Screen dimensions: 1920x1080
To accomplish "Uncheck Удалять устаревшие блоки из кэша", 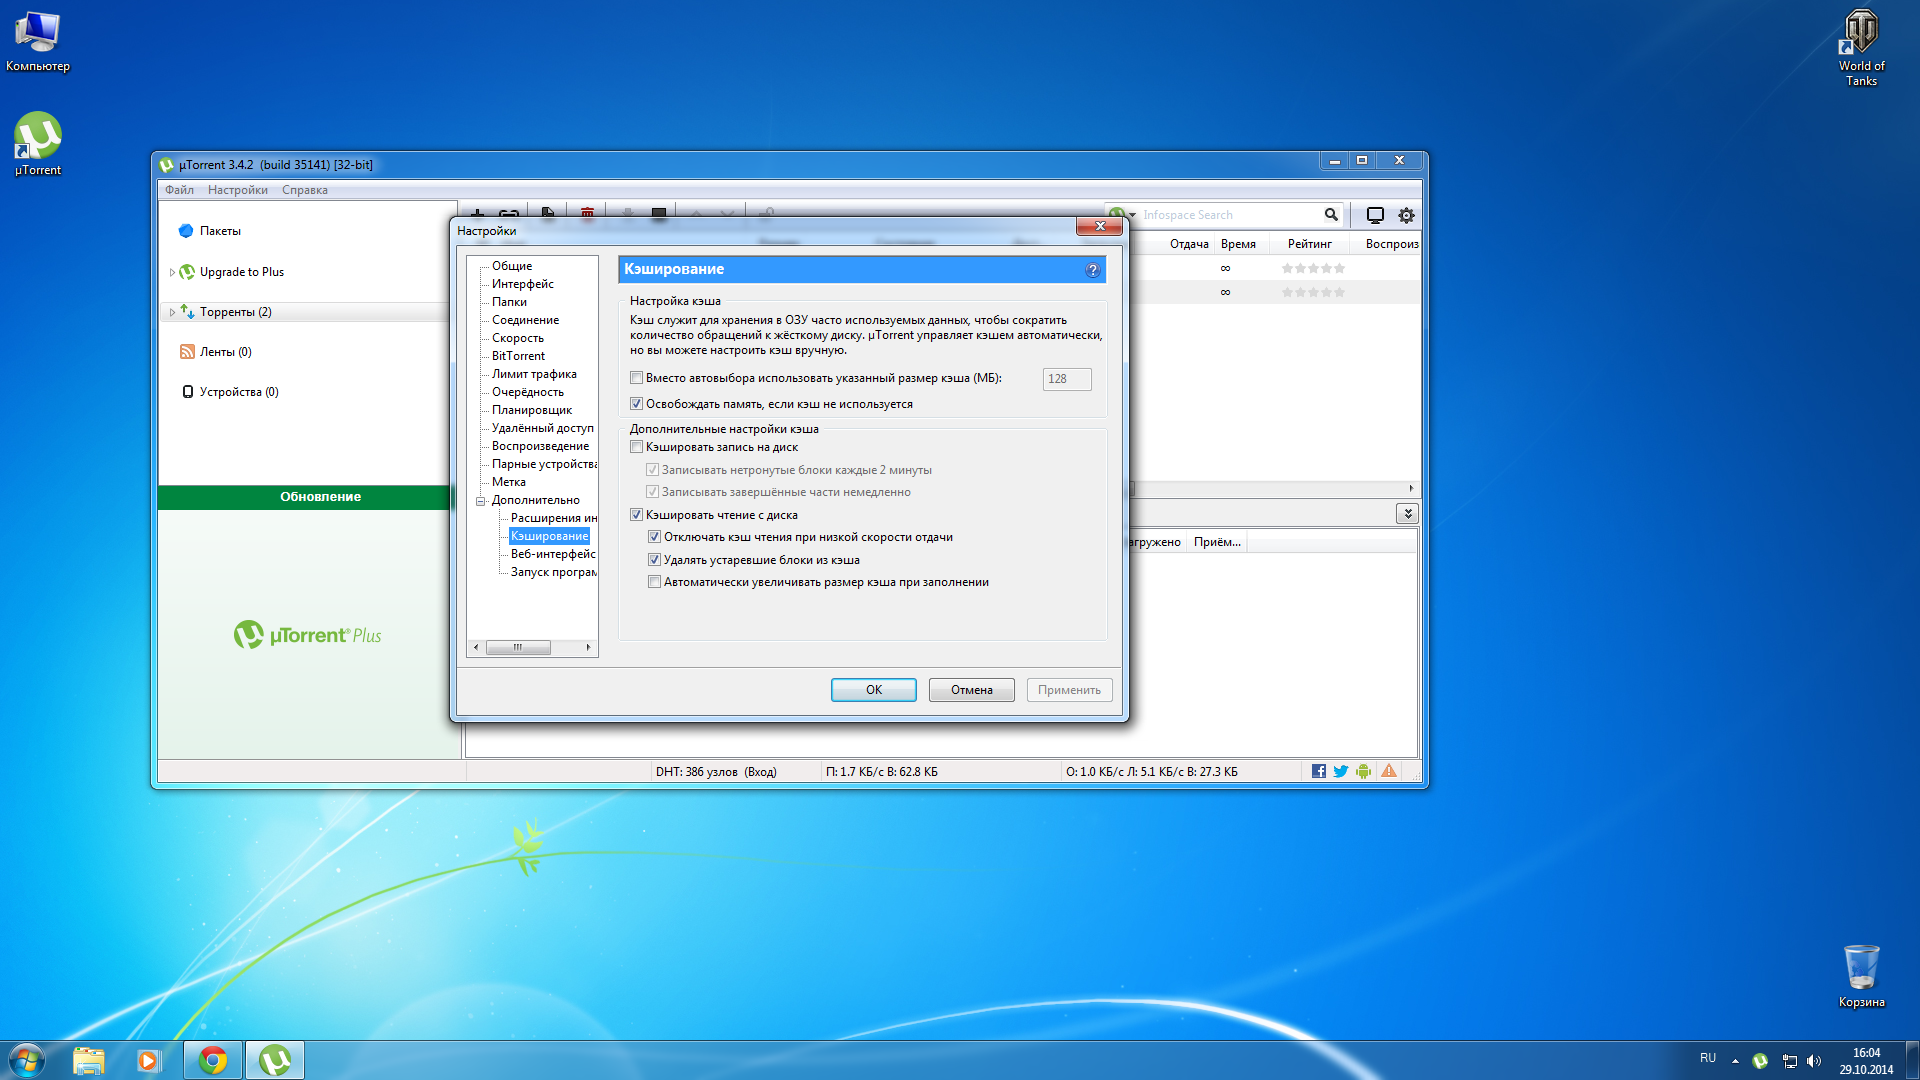I will pos(654,560).
